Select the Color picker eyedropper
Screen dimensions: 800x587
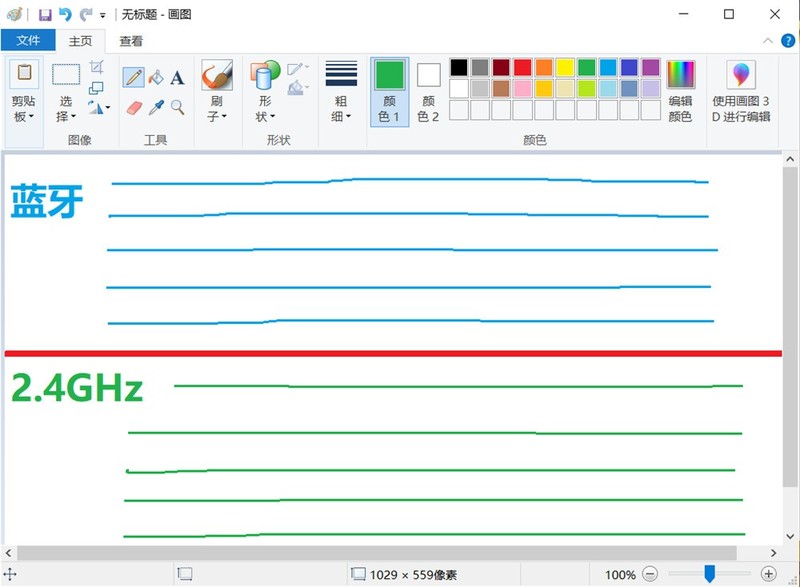click(x=157, y=107)
